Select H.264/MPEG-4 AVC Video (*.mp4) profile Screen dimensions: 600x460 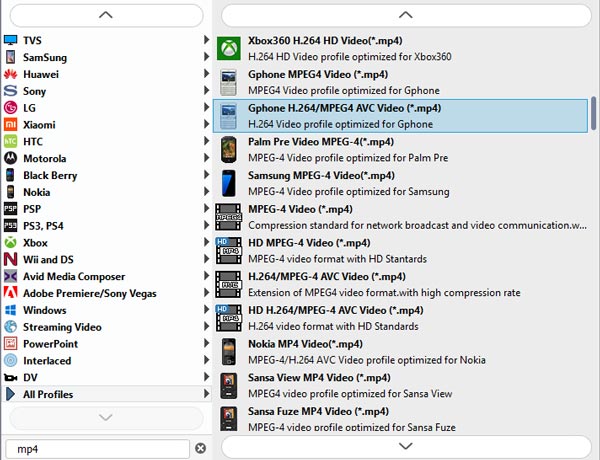pyautogui.click(x=400, y=284)
